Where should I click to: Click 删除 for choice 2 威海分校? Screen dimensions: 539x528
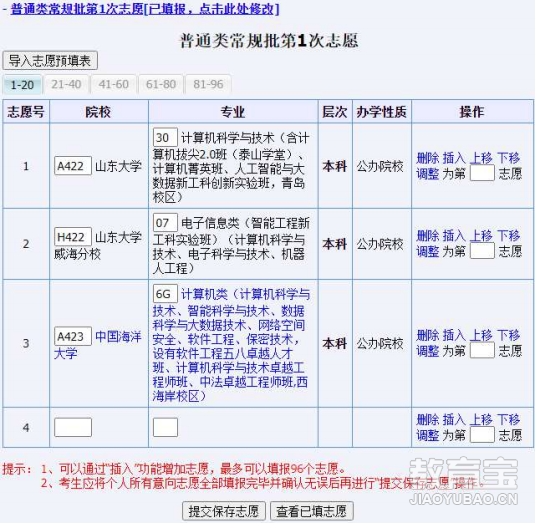(428, 236)
